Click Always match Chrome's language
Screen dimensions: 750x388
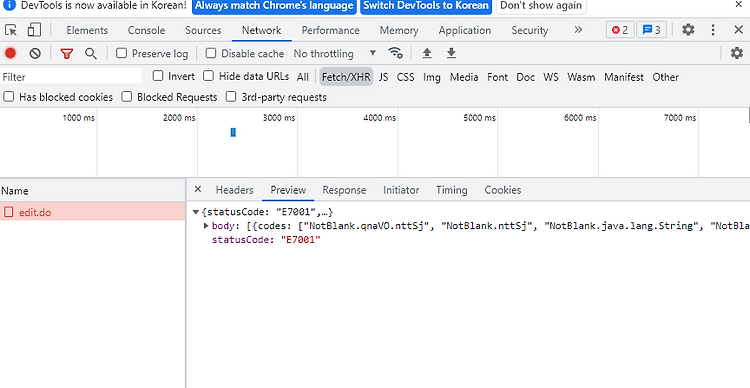click(x=274, y=6)
